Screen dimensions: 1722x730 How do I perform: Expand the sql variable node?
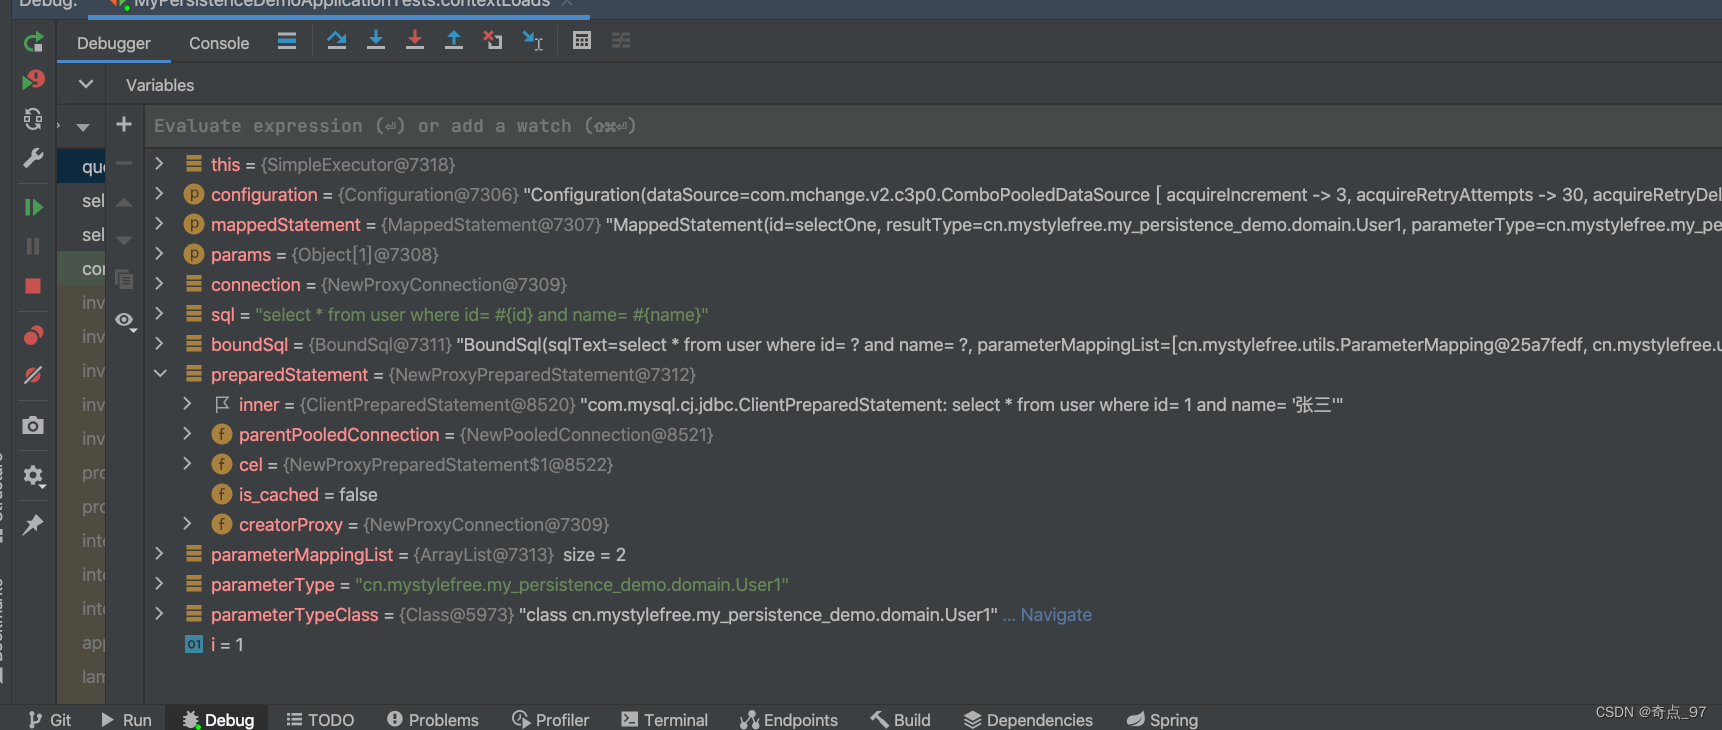tap(159, 313)
